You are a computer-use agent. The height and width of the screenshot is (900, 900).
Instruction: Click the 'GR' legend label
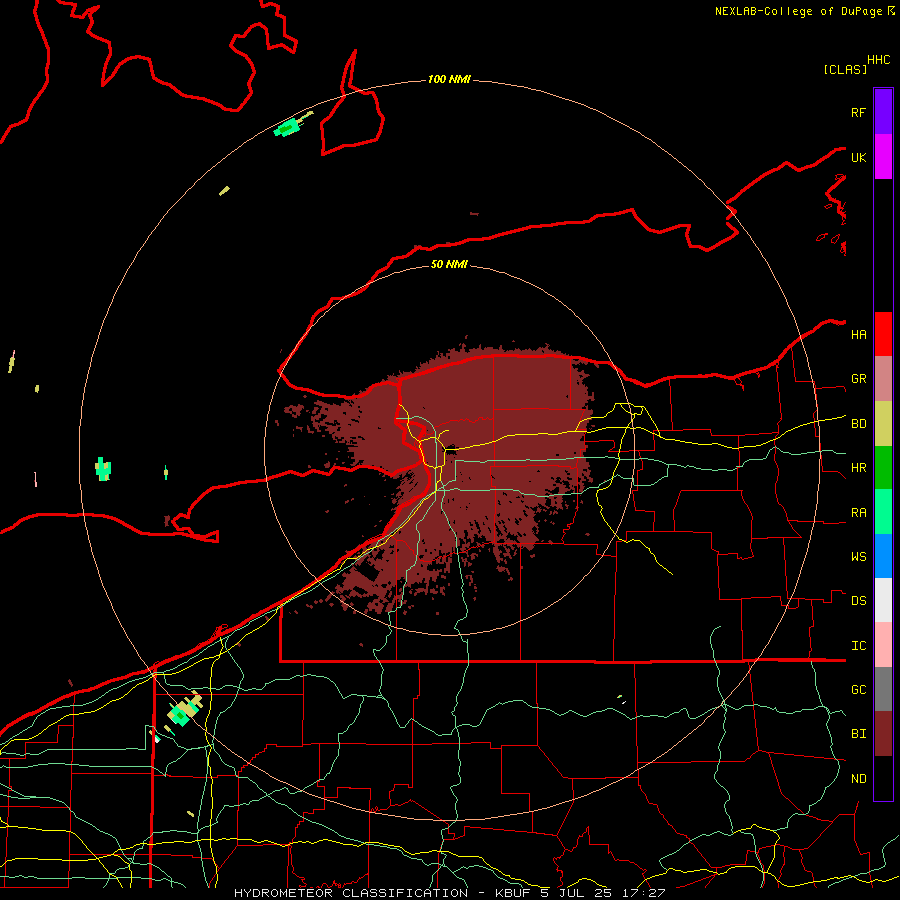point(858,379)
